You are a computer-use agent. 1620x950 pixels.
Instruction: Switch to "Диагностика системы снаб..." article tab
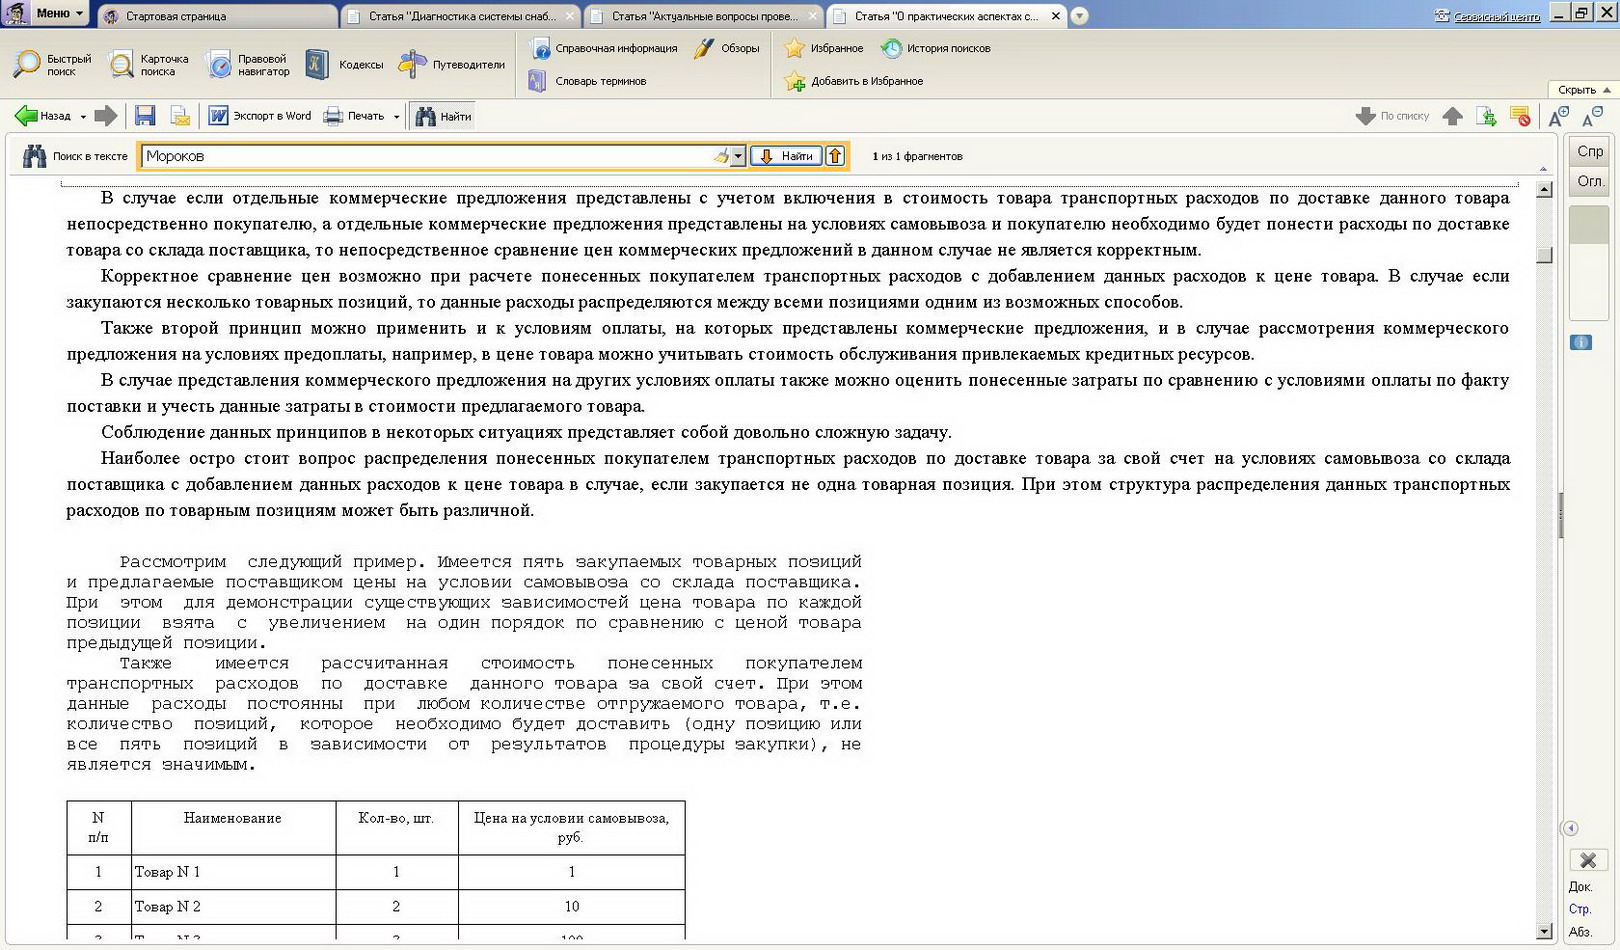tap(460, 16)
